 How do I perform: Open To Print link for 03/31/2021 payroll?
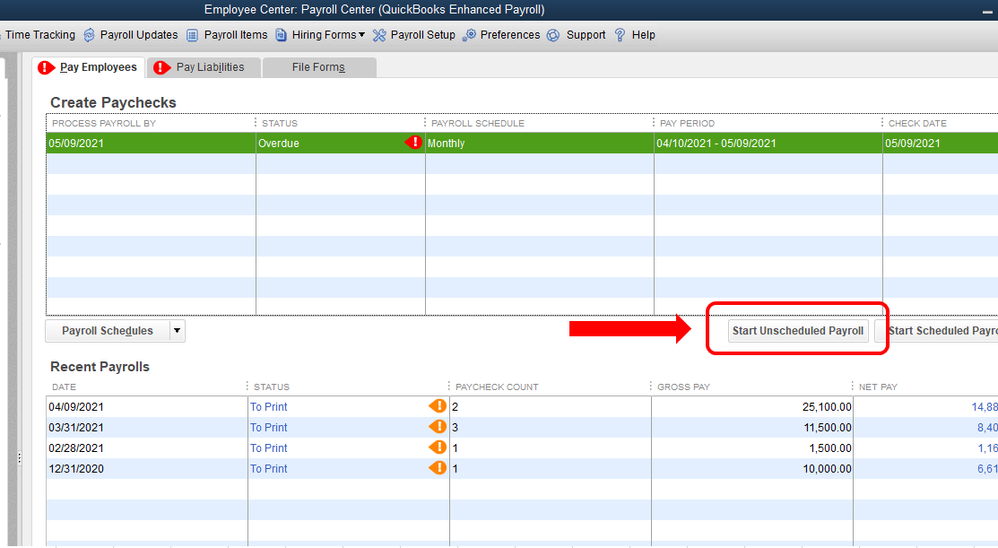click(x=269, y=427)
